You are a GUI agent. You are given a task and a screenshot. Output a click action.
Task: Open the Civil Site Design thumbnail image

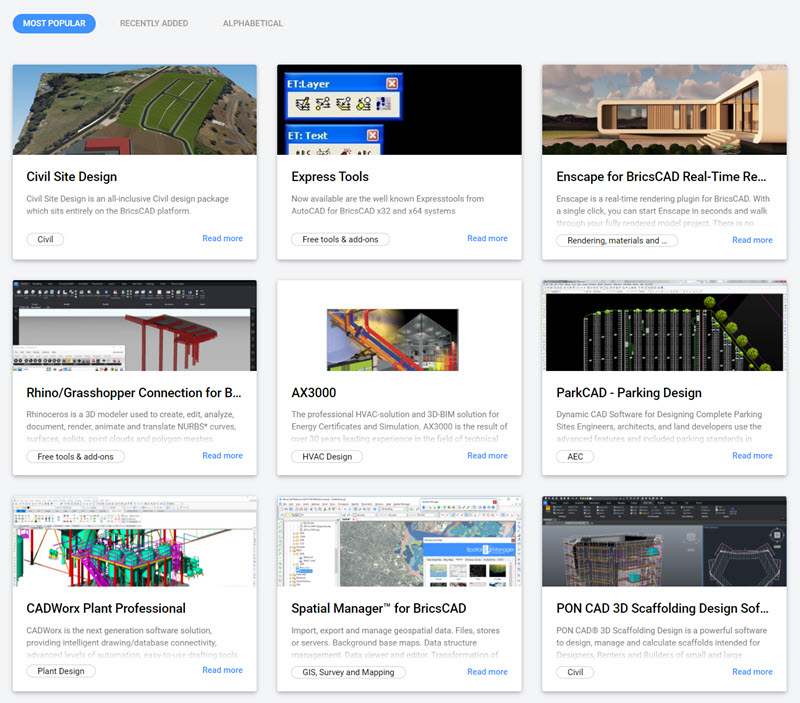point(134,110)
